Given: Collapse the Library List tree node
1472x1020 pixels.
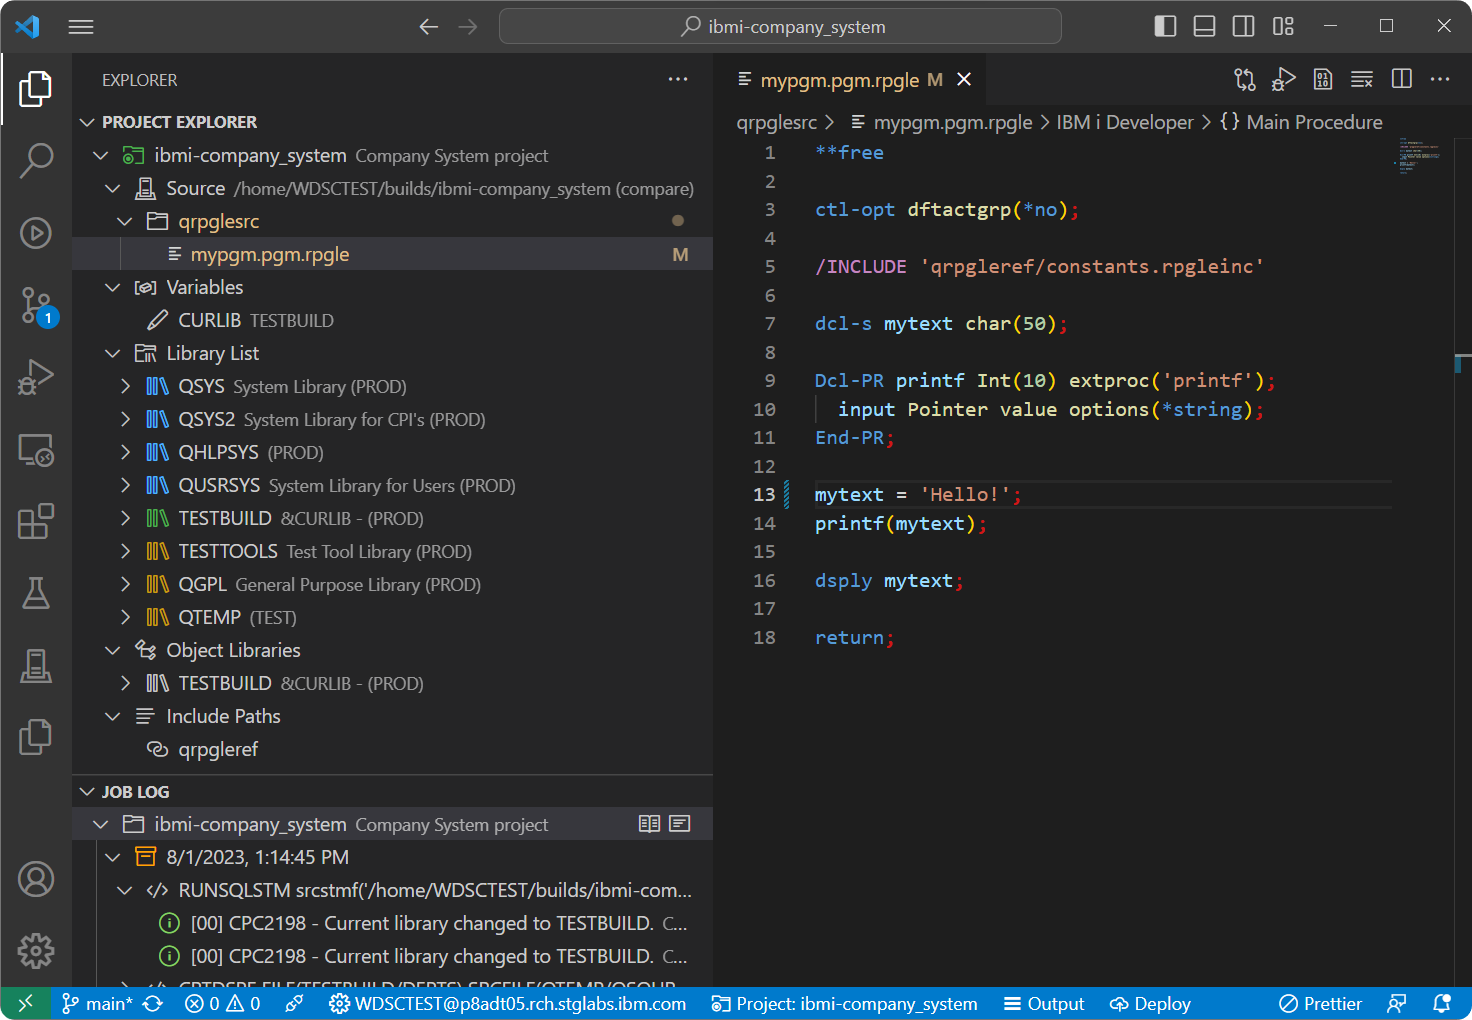Looking at the screenshot, I should pos(113,353).
